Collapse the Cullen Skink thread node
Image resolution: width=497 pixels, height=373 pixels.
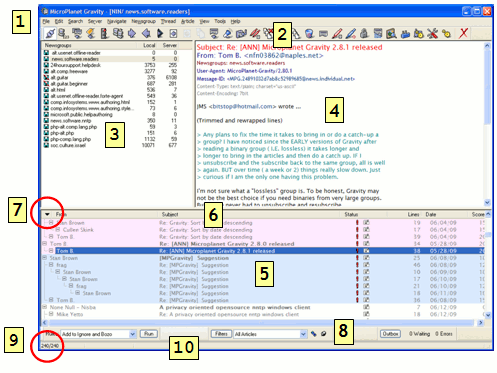click(58, 230)
